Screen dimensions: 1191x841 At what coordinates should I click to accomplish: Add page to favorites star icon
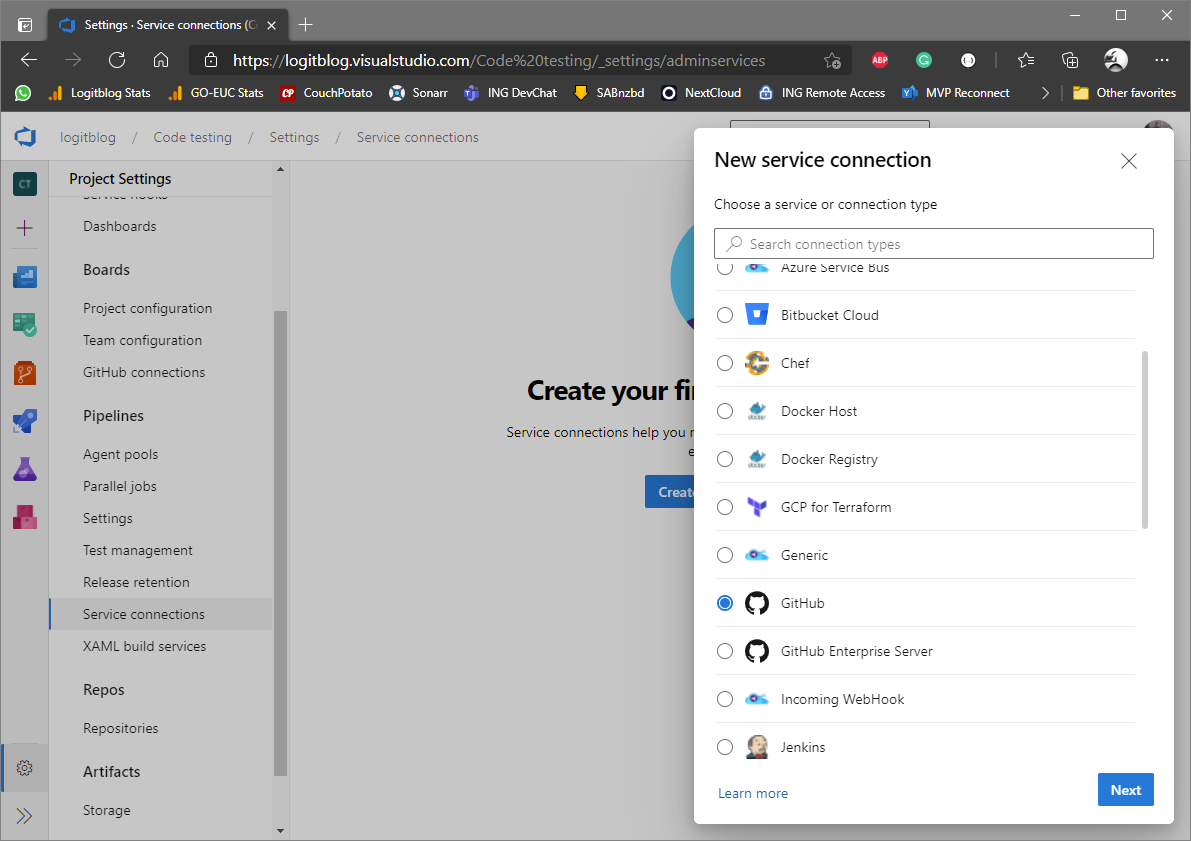pos(832,61)
